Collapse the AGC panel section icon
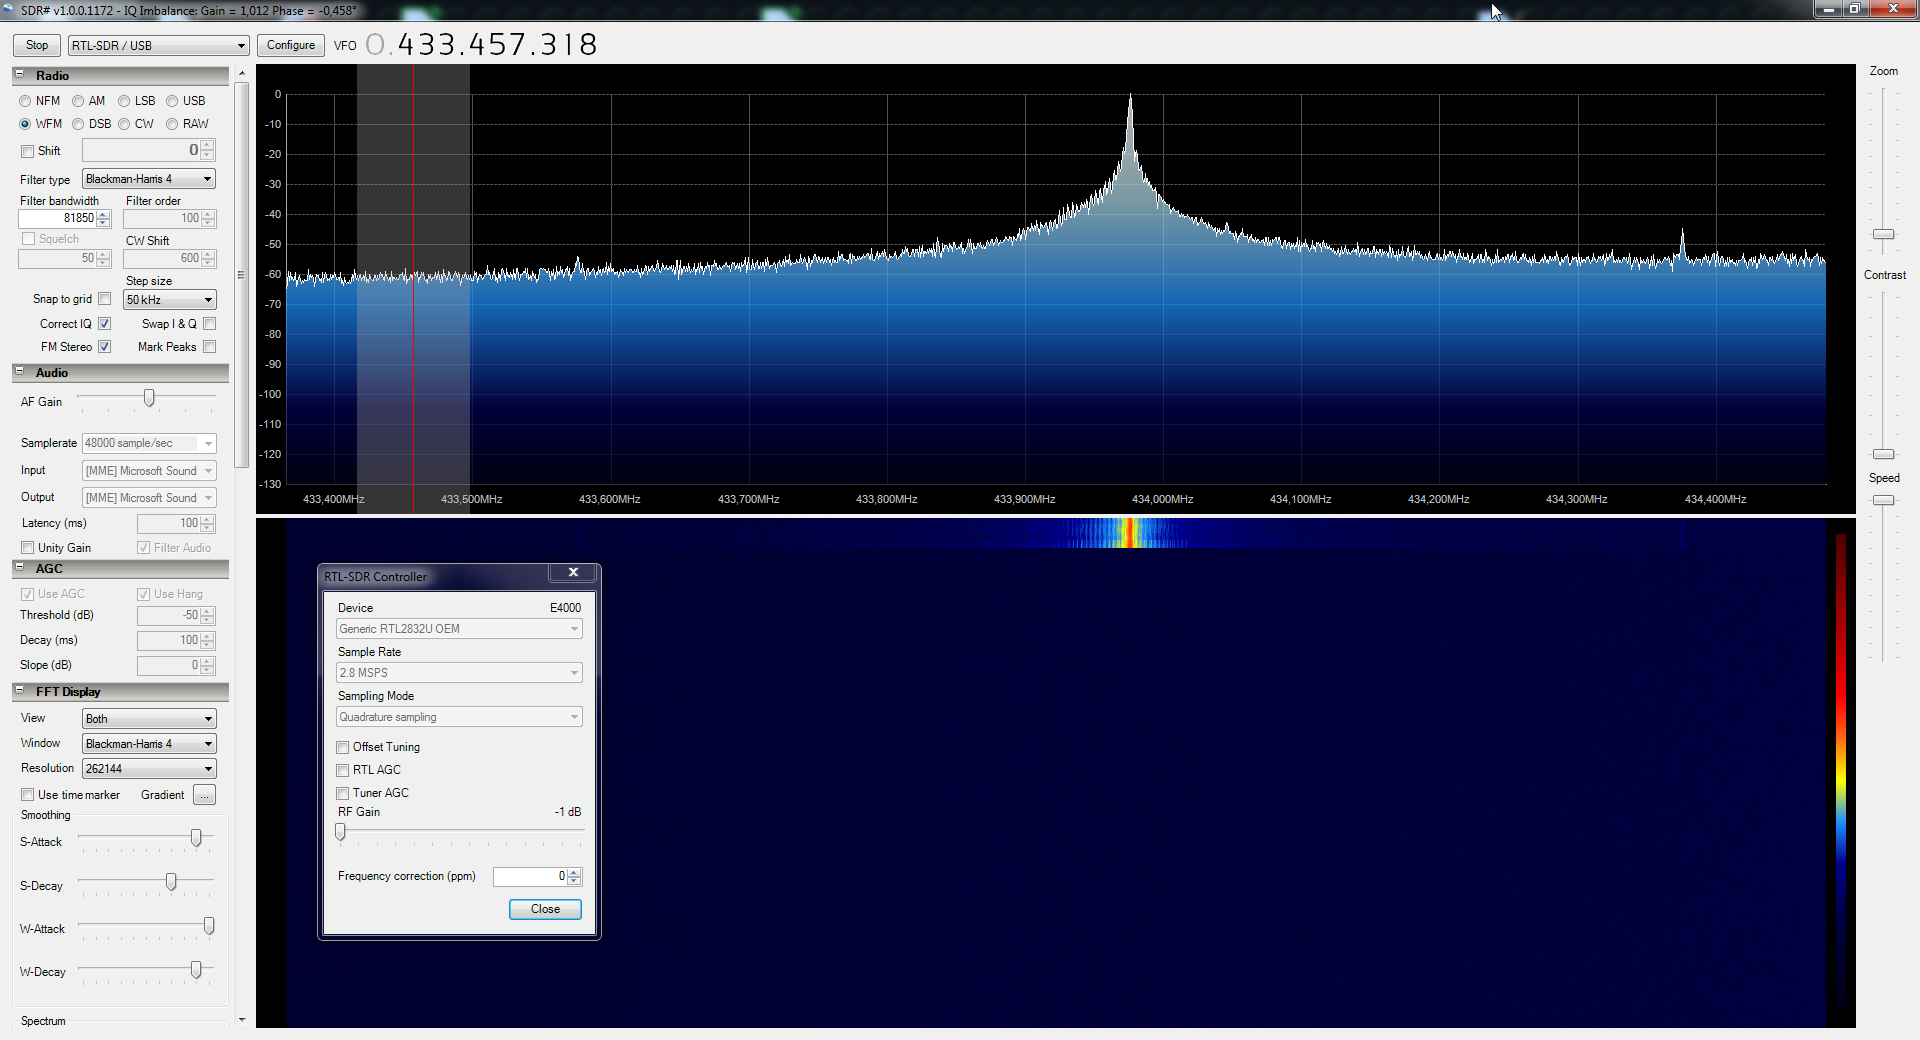The width and height of the screenshot is (1920, 1040). point(19,568)
